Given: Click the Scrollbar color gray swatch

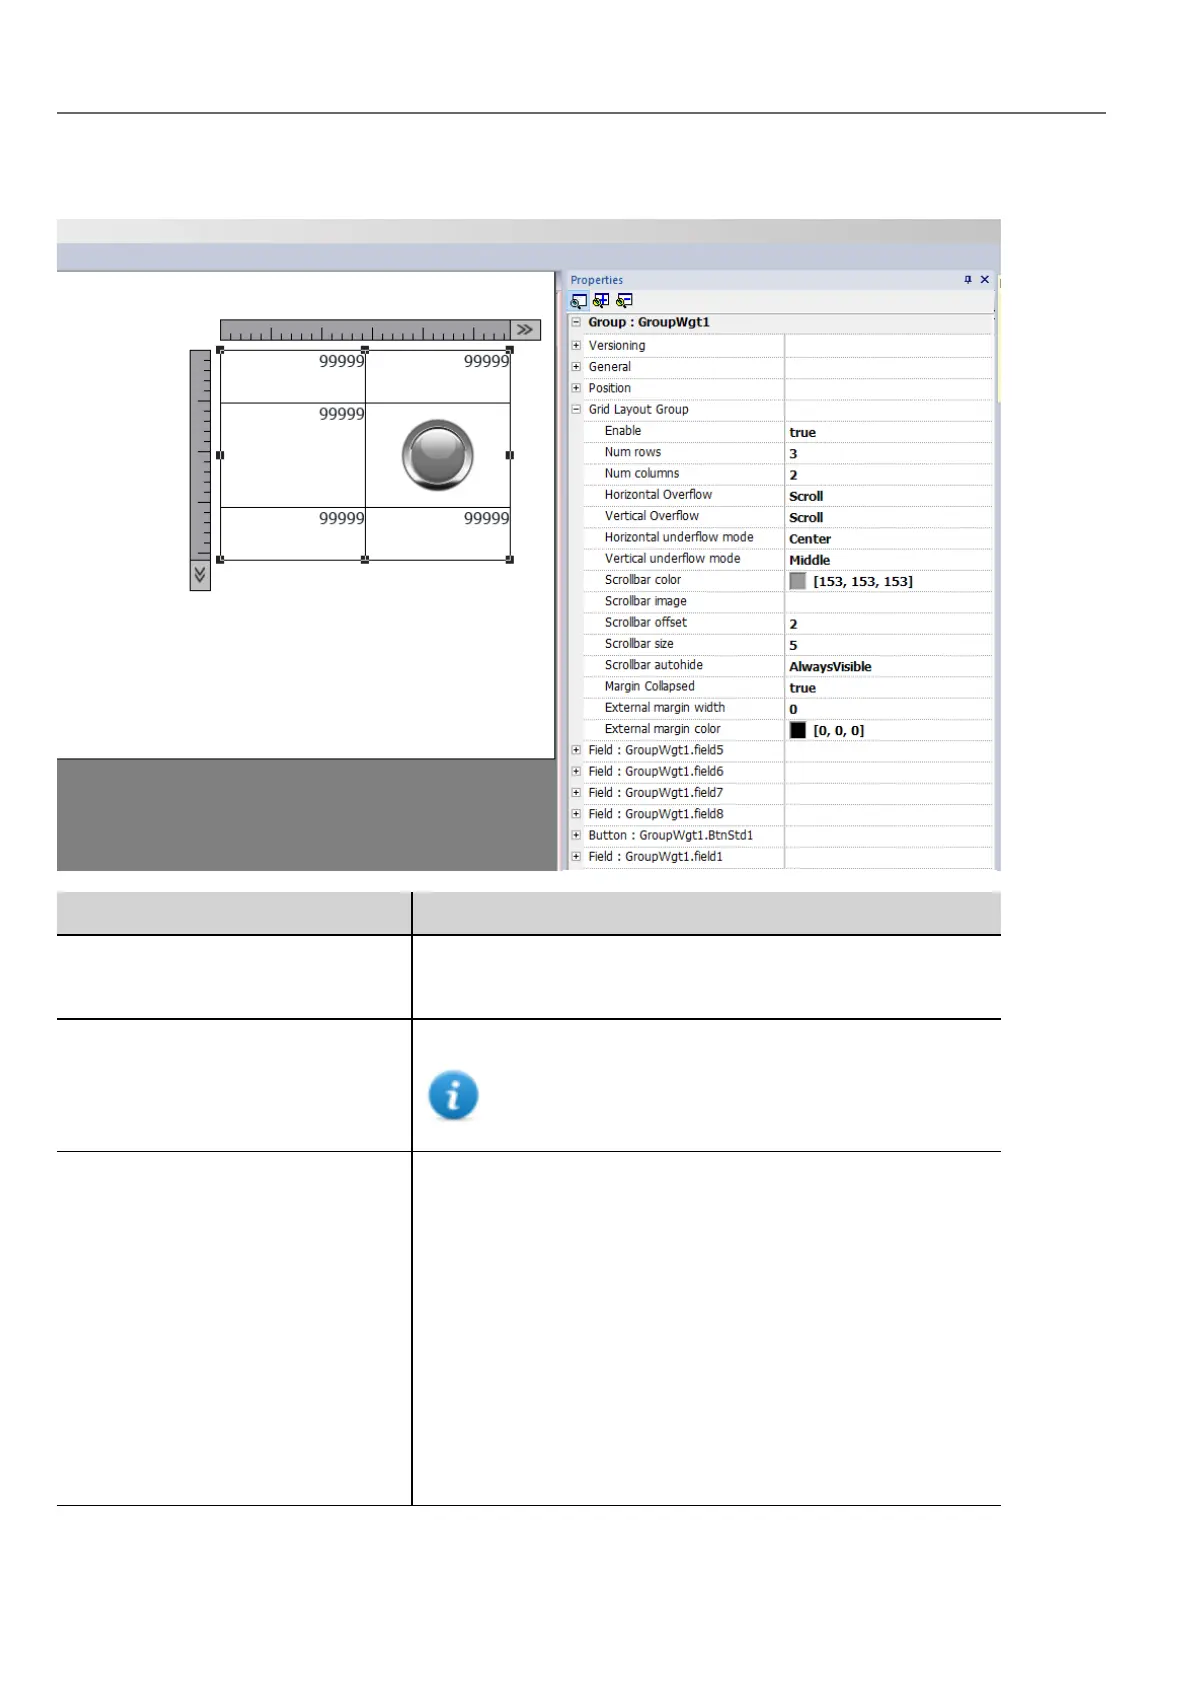Looking at the screenshot, I should coord(797,581).
